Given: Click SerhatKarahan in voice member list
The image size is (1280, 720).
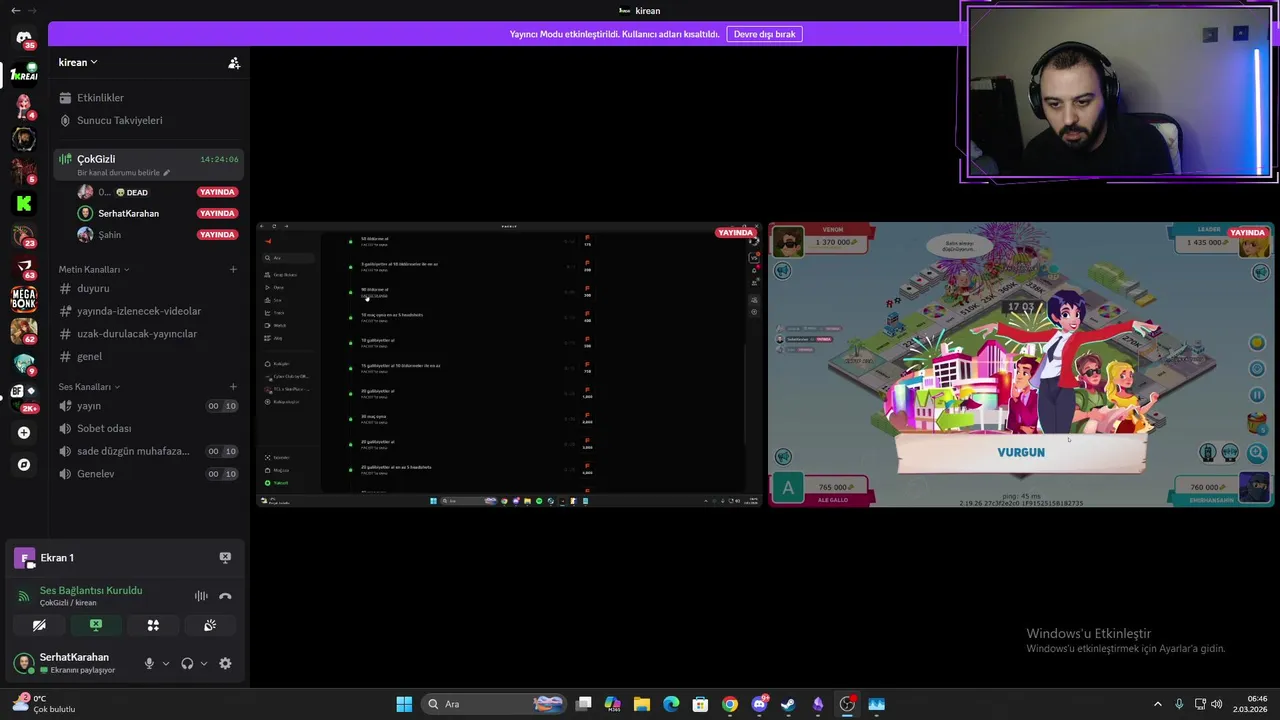Looking at the screenshot, I should [x=158, y=213].
